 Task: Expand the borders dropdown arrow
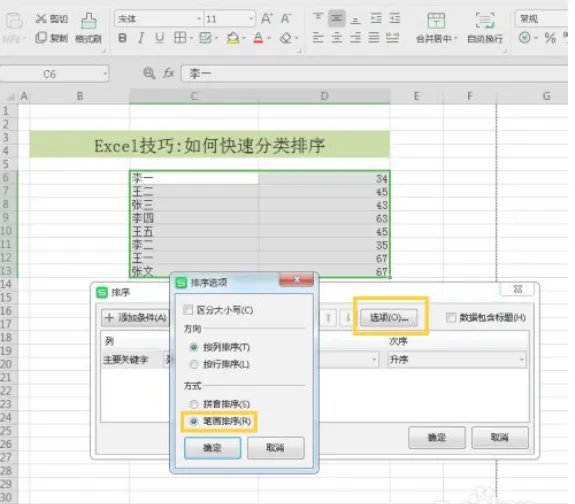[191, 38]
